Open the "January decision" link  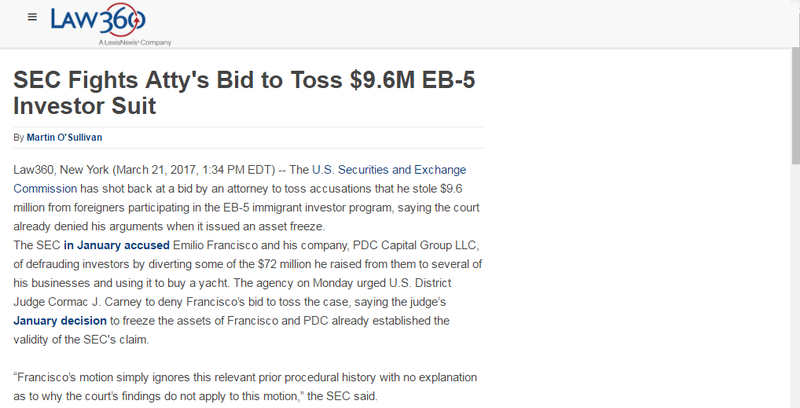pyautogui.click(x=60, y=321)
